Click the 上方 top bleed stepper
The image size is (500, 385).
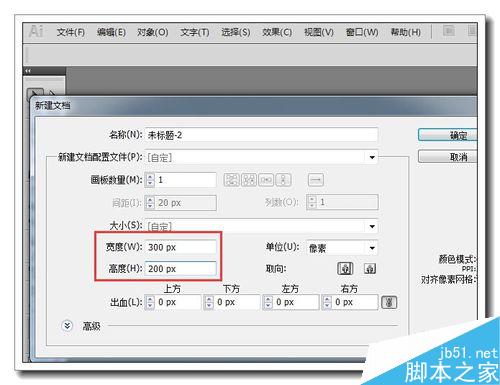(x=150, y=302)
